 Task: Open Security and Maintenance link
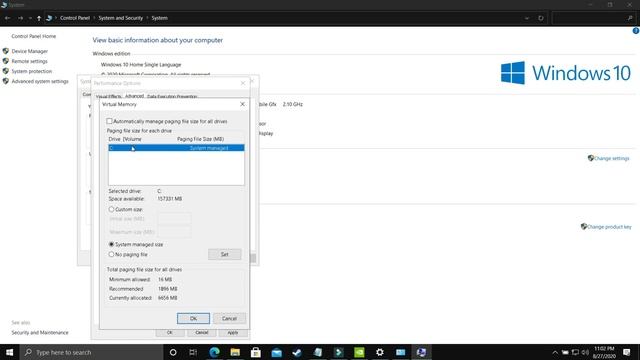pos(40,333)
